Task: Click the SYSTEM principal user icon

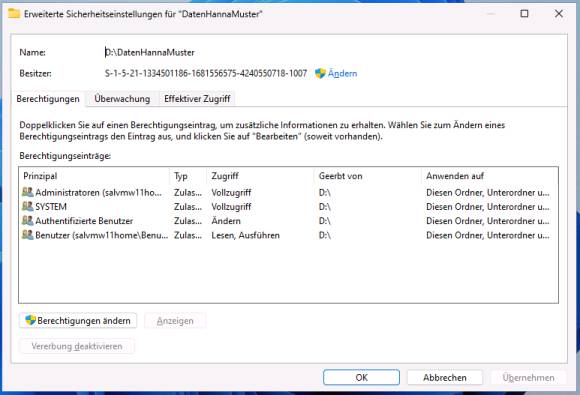Action: coord(28,206)
